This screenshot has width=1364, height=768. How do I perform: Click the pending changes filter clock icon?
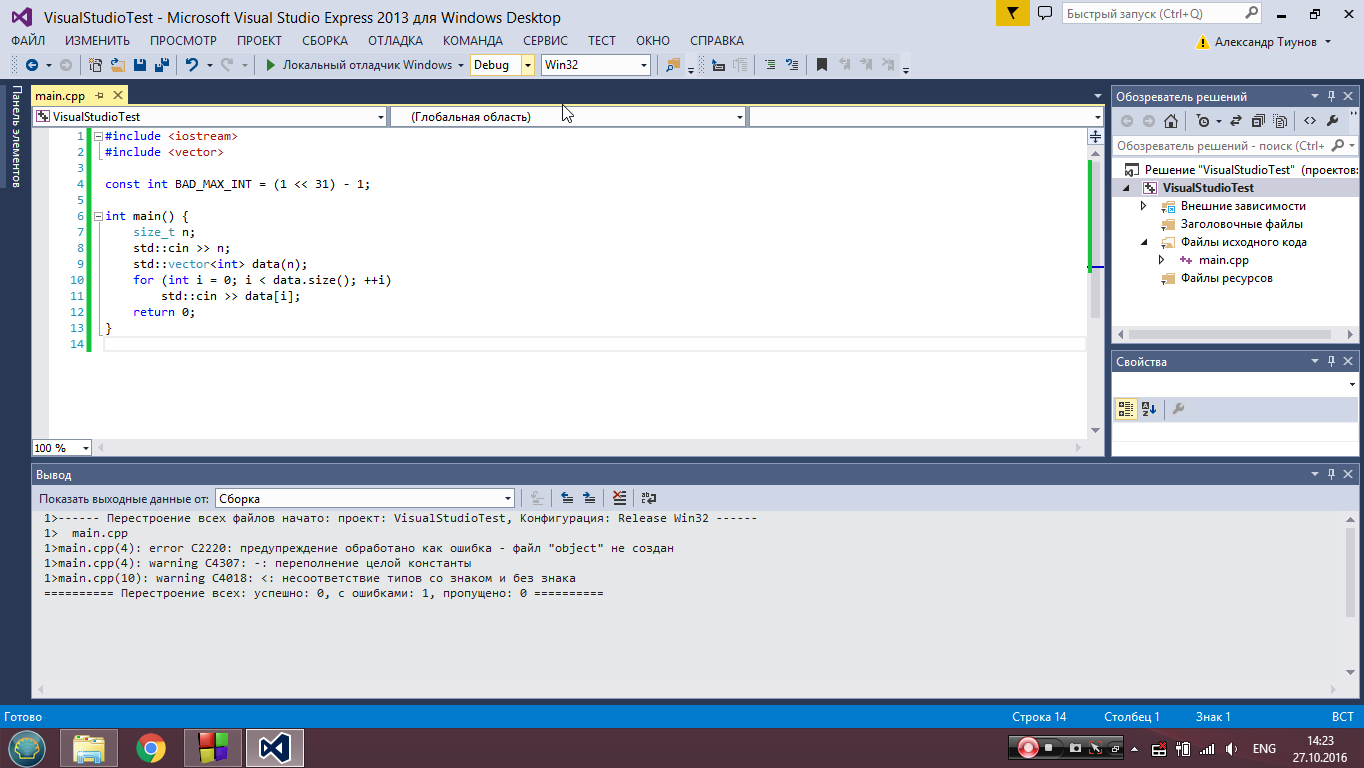point(1203,121)
